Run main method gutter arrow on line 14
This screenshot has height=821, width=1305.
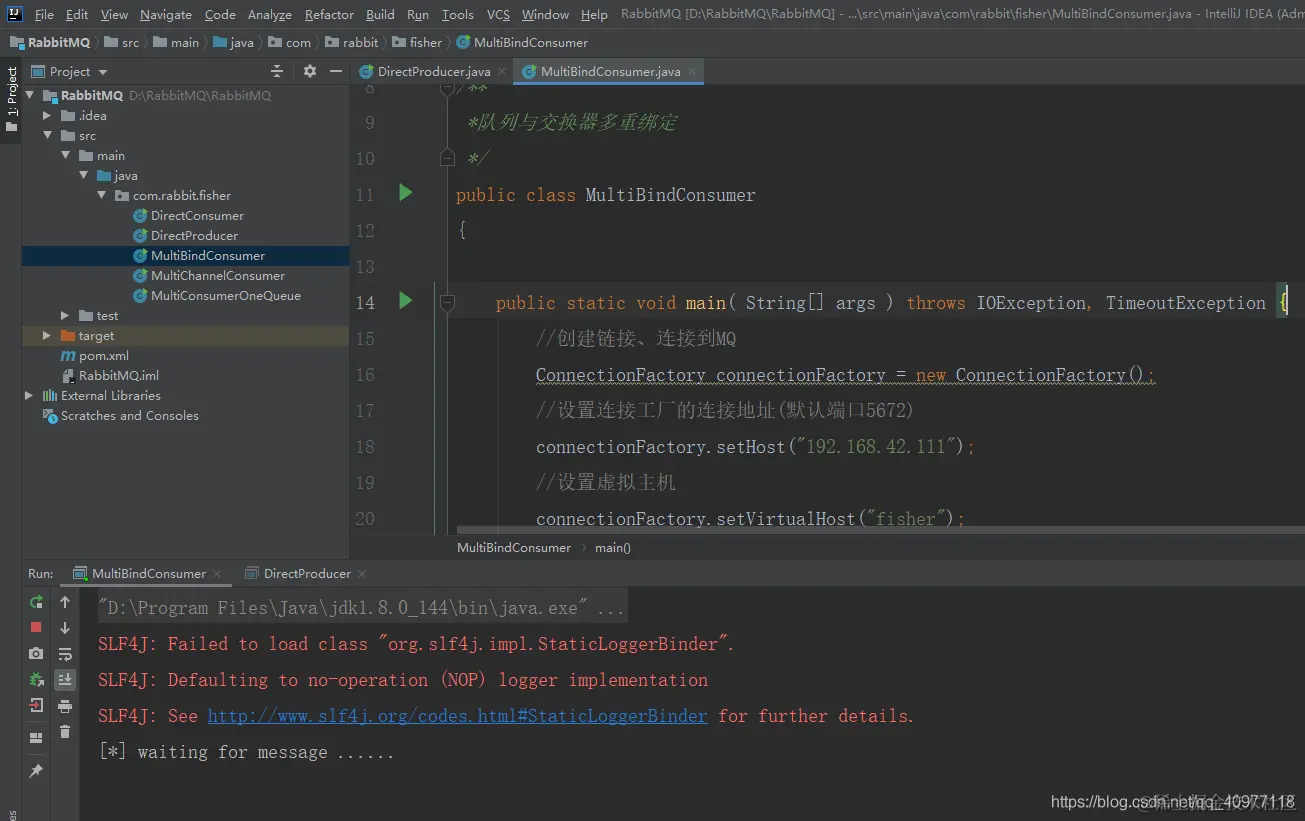pyautogui.click(x=405, y=301)
